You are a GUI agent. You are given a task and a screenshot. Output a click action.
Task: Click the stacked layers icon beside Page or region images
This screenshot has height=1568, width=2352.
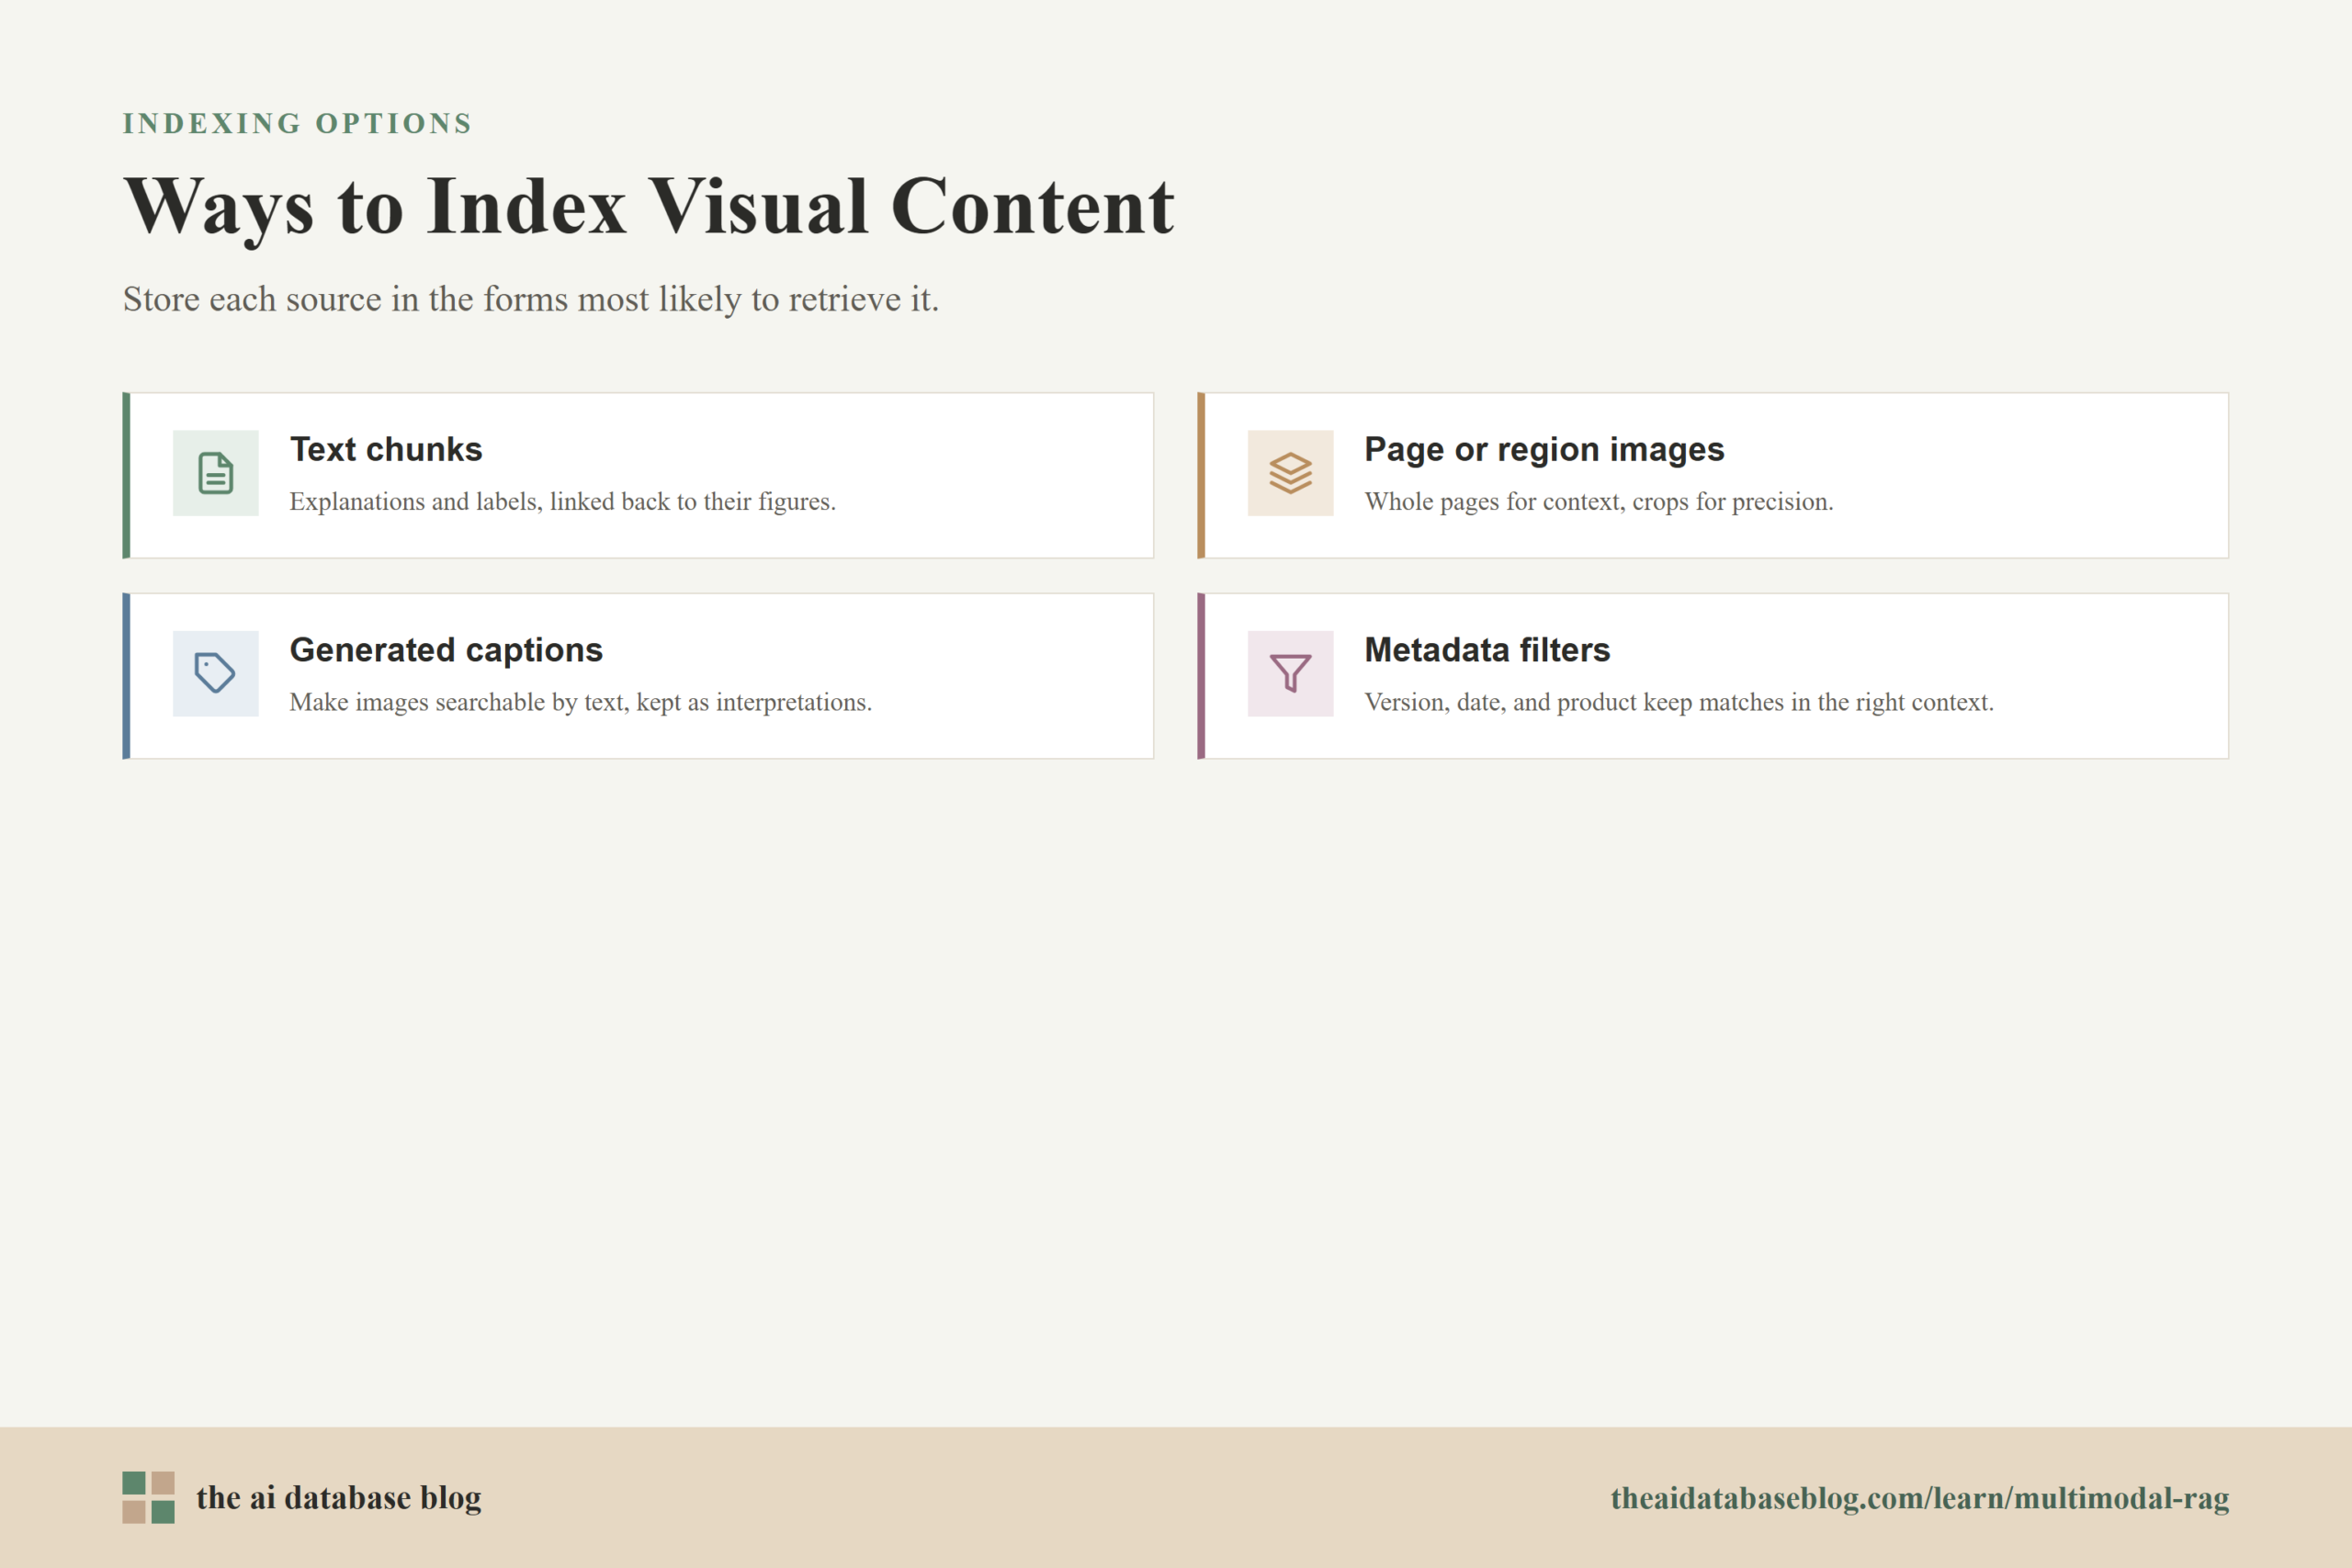click(1290, 473)
